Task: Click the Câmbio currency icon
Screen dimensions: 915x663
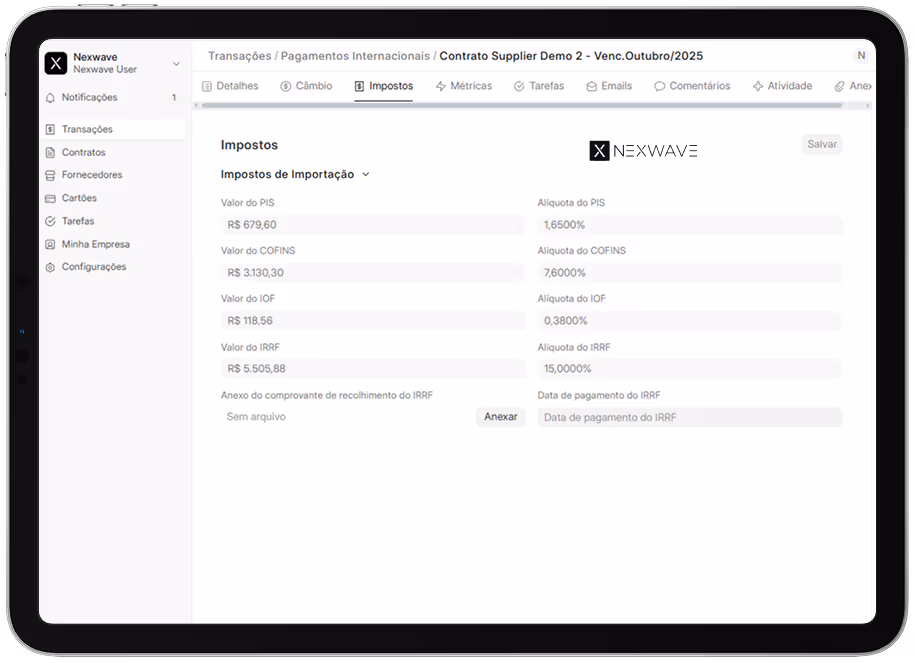Action: tap(285, 86)
